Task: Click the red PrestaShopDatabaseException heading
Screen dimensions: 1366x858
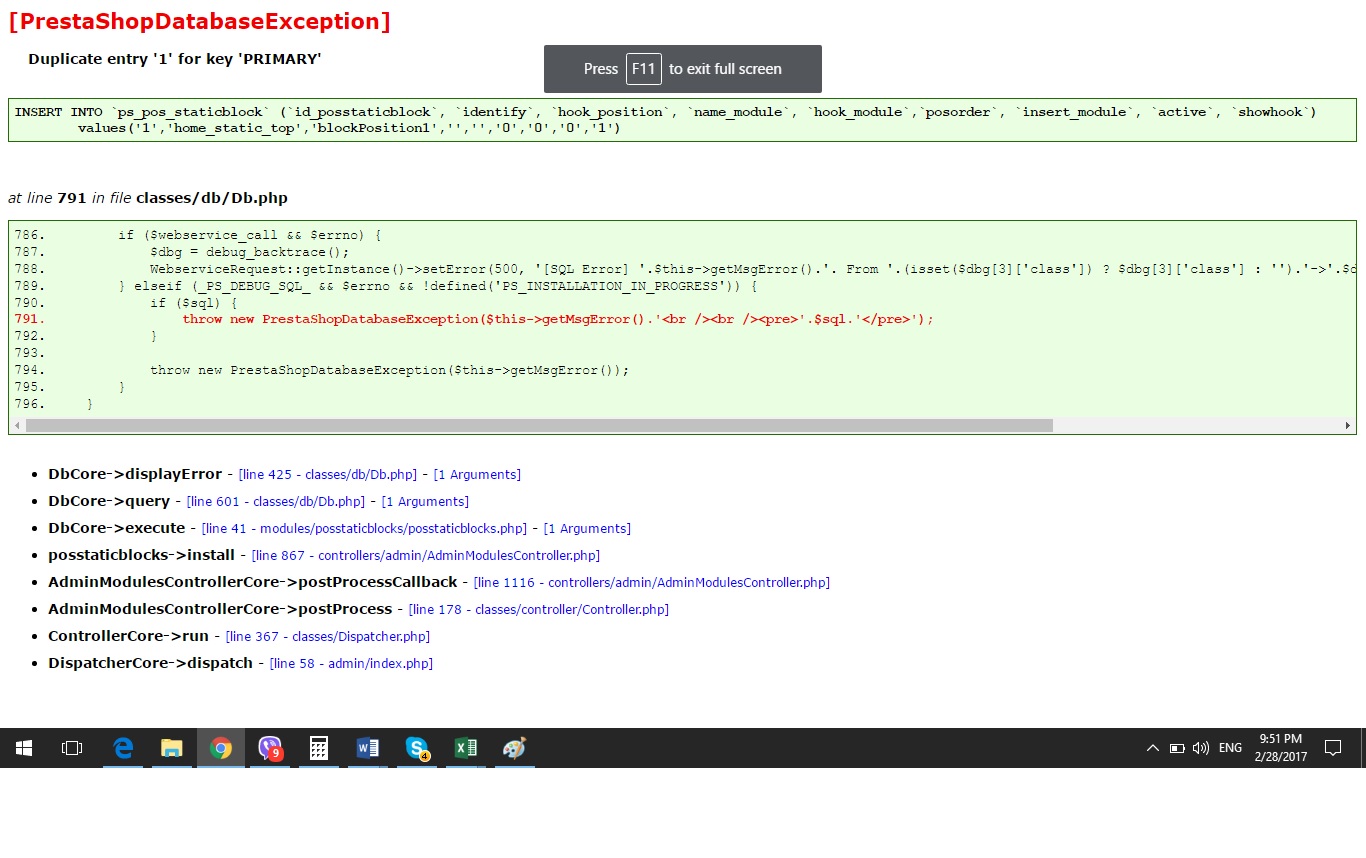Action: point(199,21)
